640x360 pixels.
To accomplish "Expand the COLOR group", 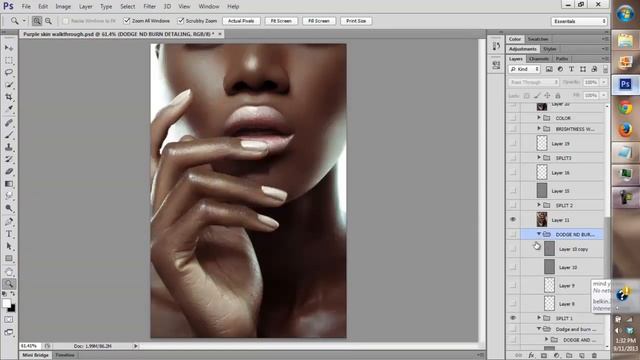I will tap(539, 118).
